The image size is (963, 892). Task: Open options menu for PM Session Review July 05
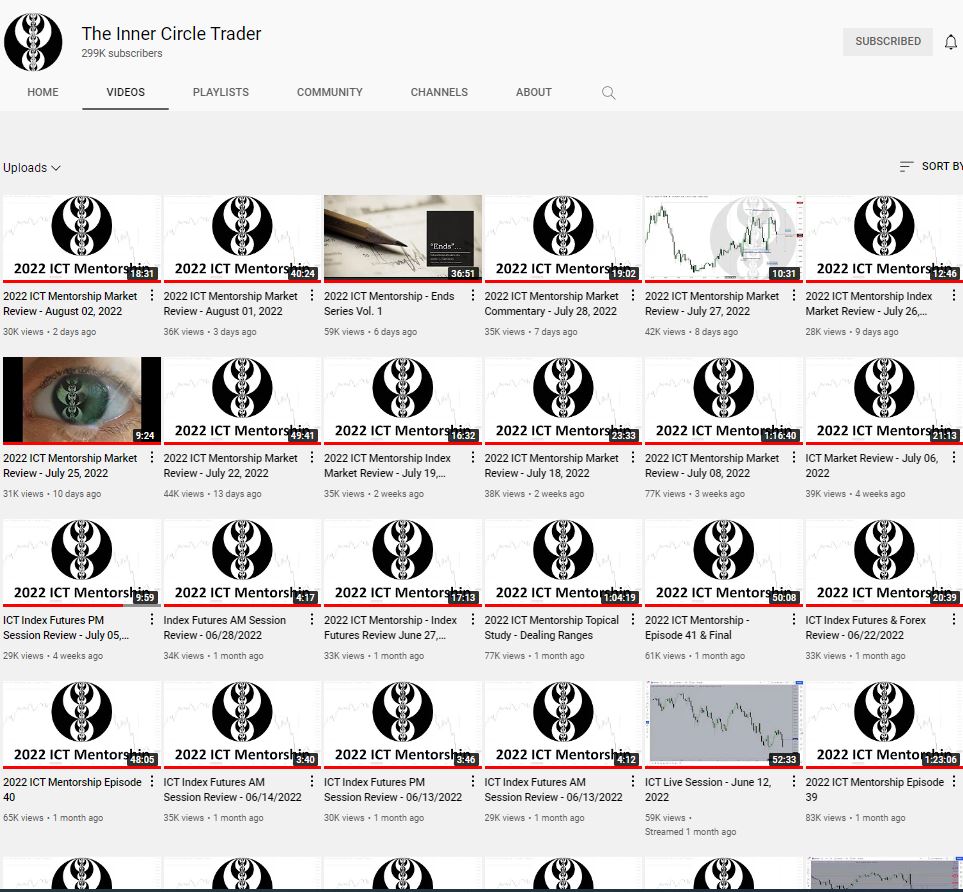click(x=152, y=619)
